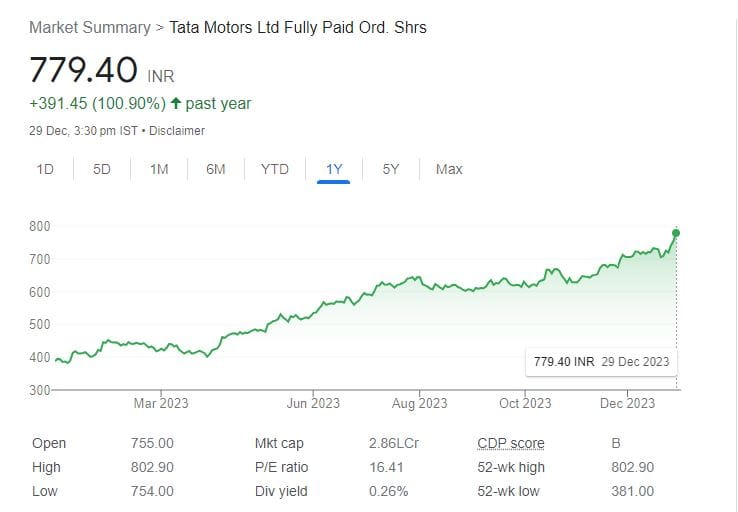Show the 1M chart range
Viewport: 738px width, 512px height.
(x=159, y=169)
